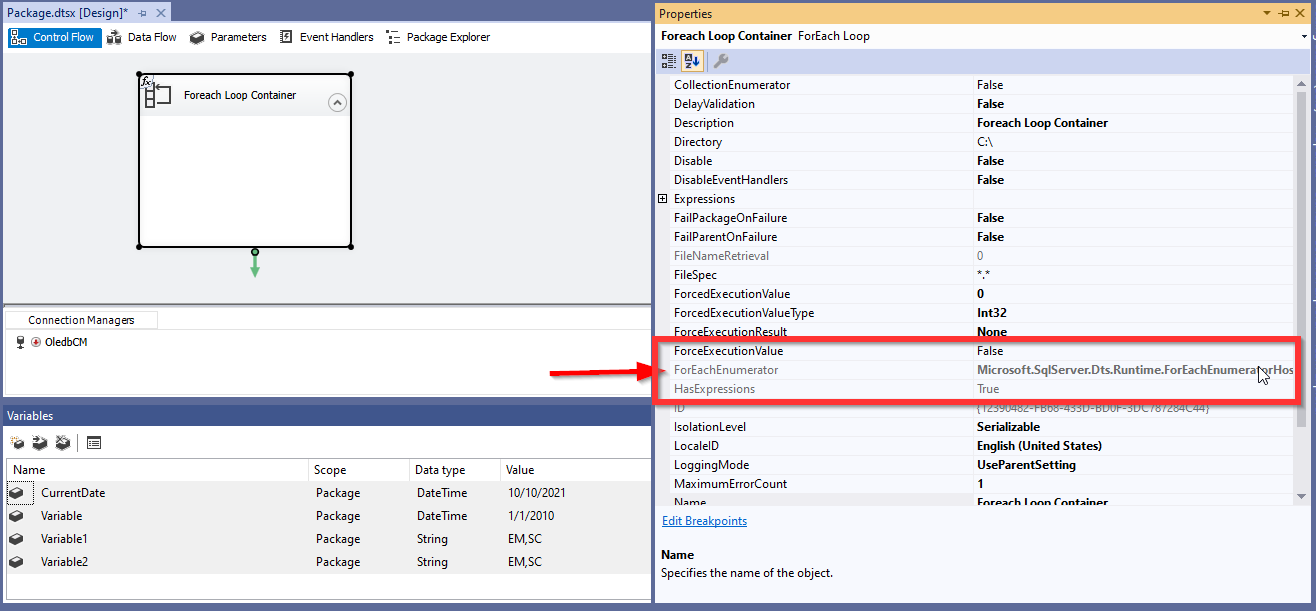Click the Variable1 row icon
This screenshot has width=1316, height=611.
click(17, 539)
